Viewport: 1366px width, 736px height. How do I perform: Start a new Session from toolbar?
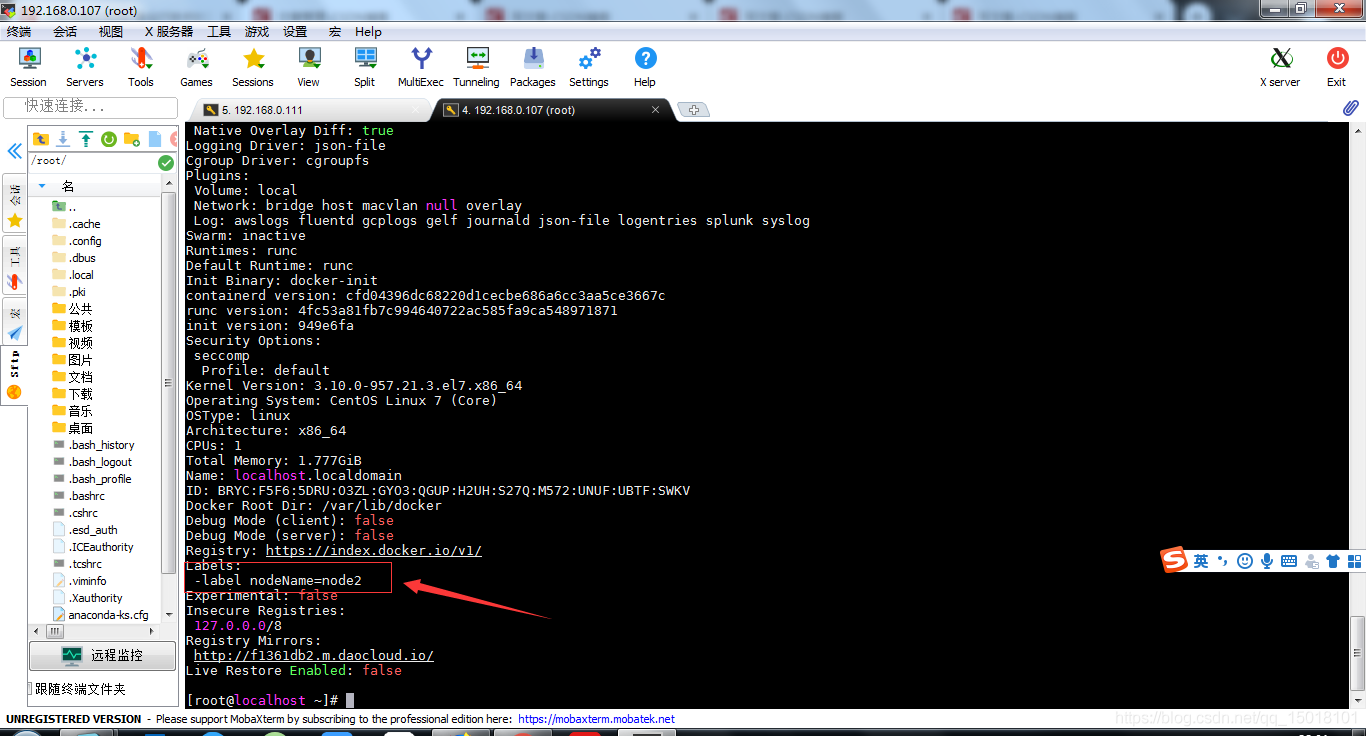[x=28, y=66]
